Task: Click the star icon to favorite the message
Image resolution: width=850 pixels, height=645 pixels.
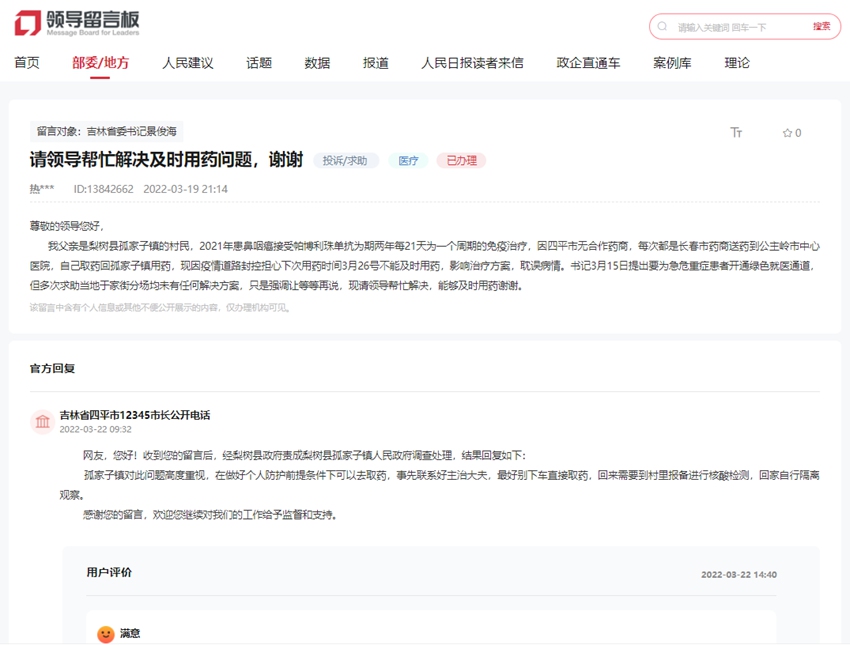Action: 786,132
